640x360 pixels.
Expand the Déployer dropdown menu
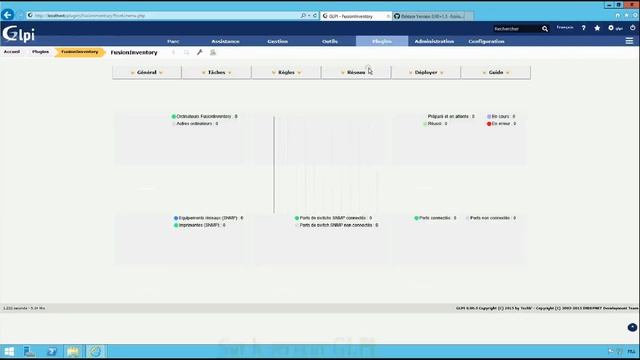426,72
